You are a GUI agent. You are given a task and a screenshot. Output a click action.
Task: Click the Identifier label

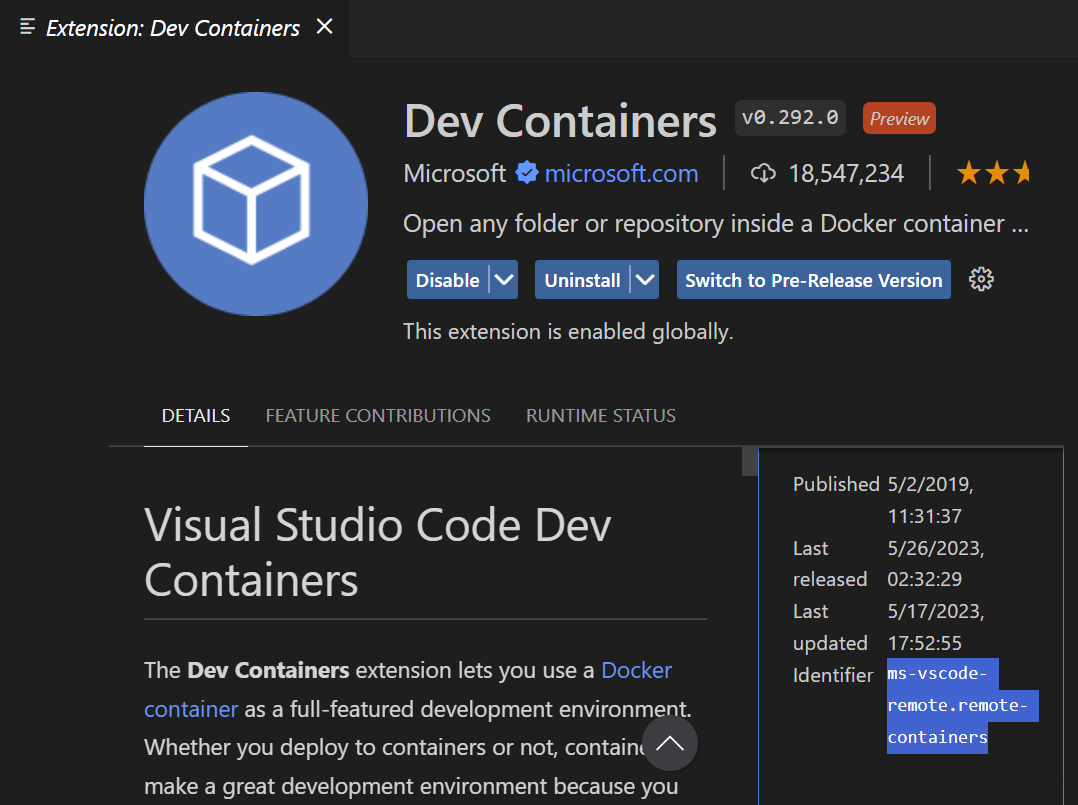[833, 675]
